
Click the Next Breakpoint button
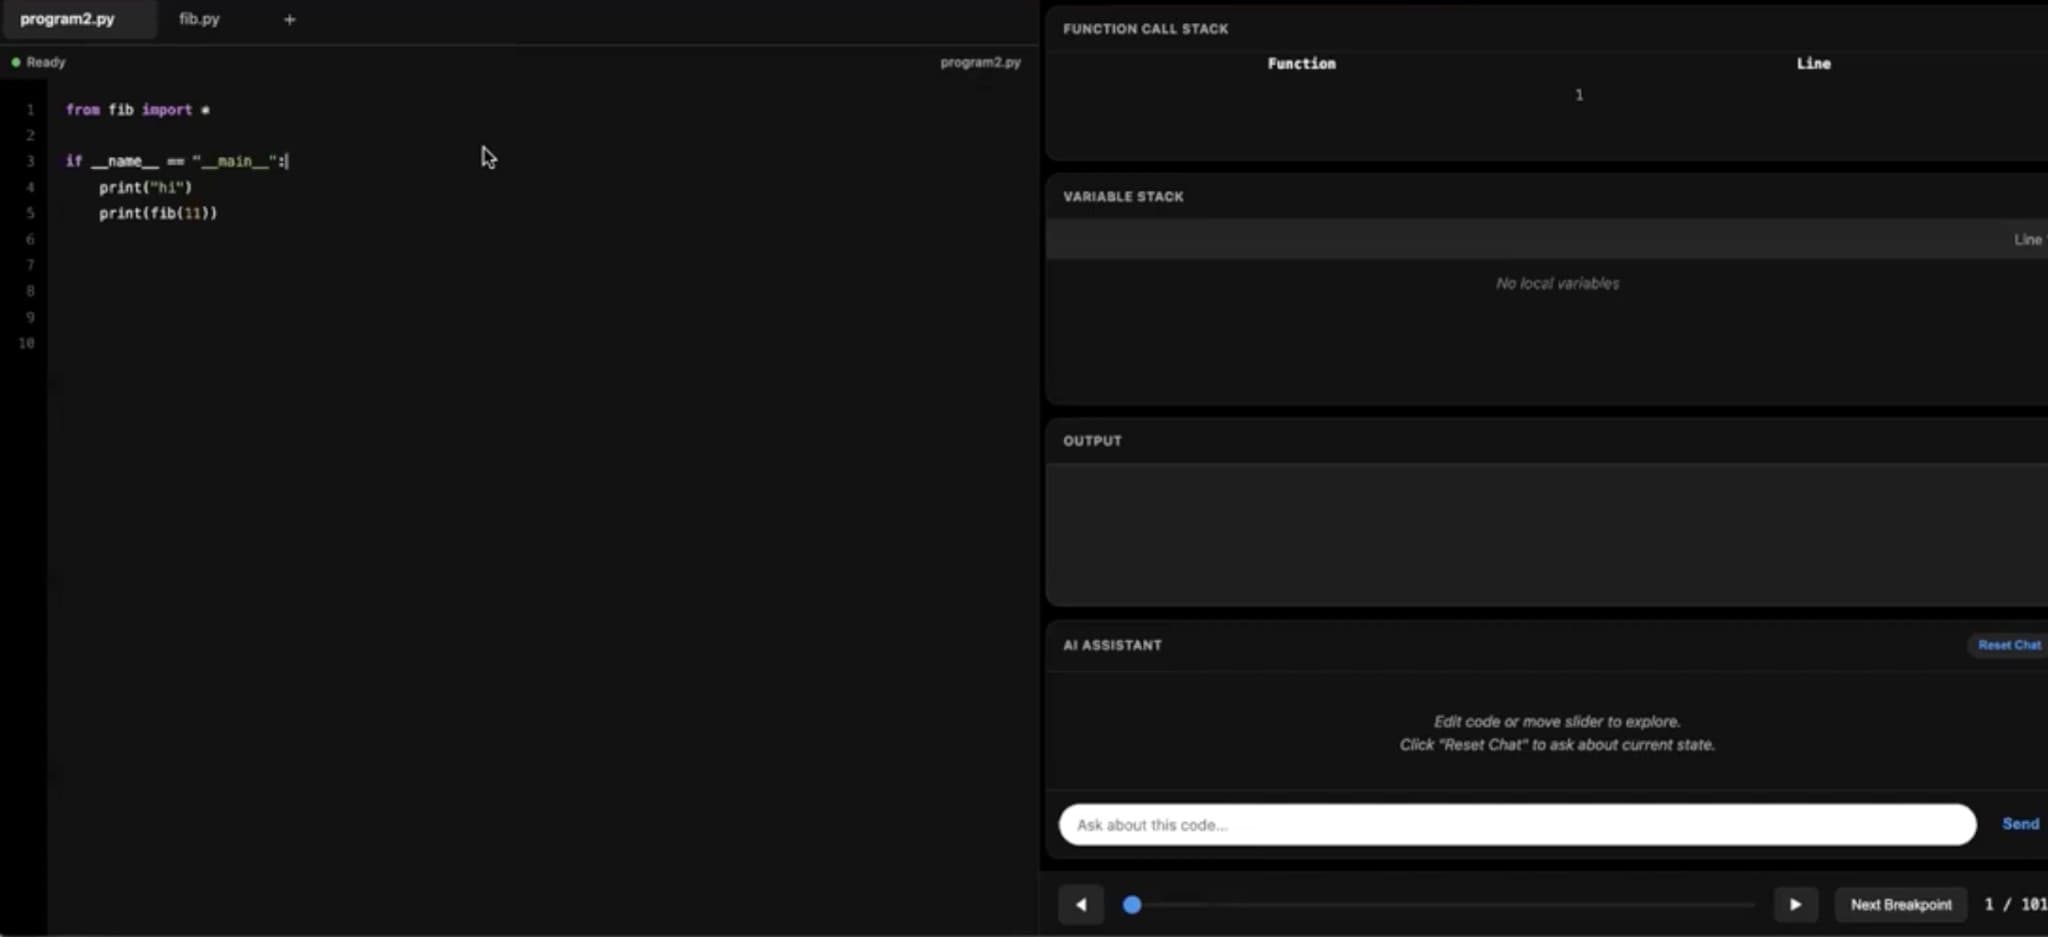1899,904
